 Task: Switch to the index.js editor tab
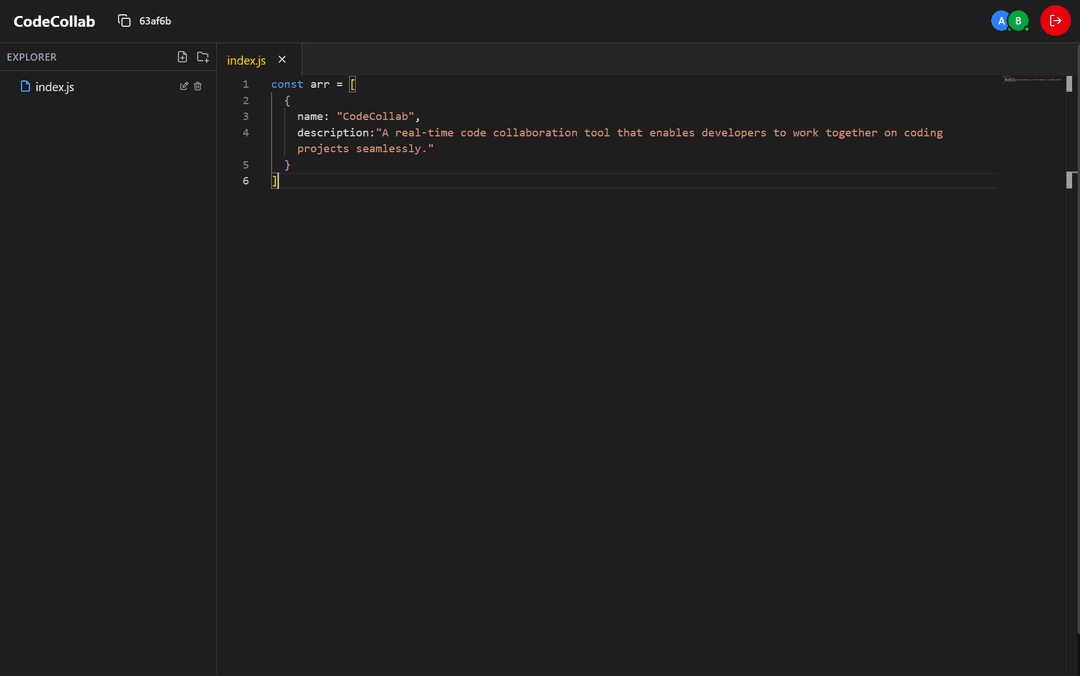point(245,60)
